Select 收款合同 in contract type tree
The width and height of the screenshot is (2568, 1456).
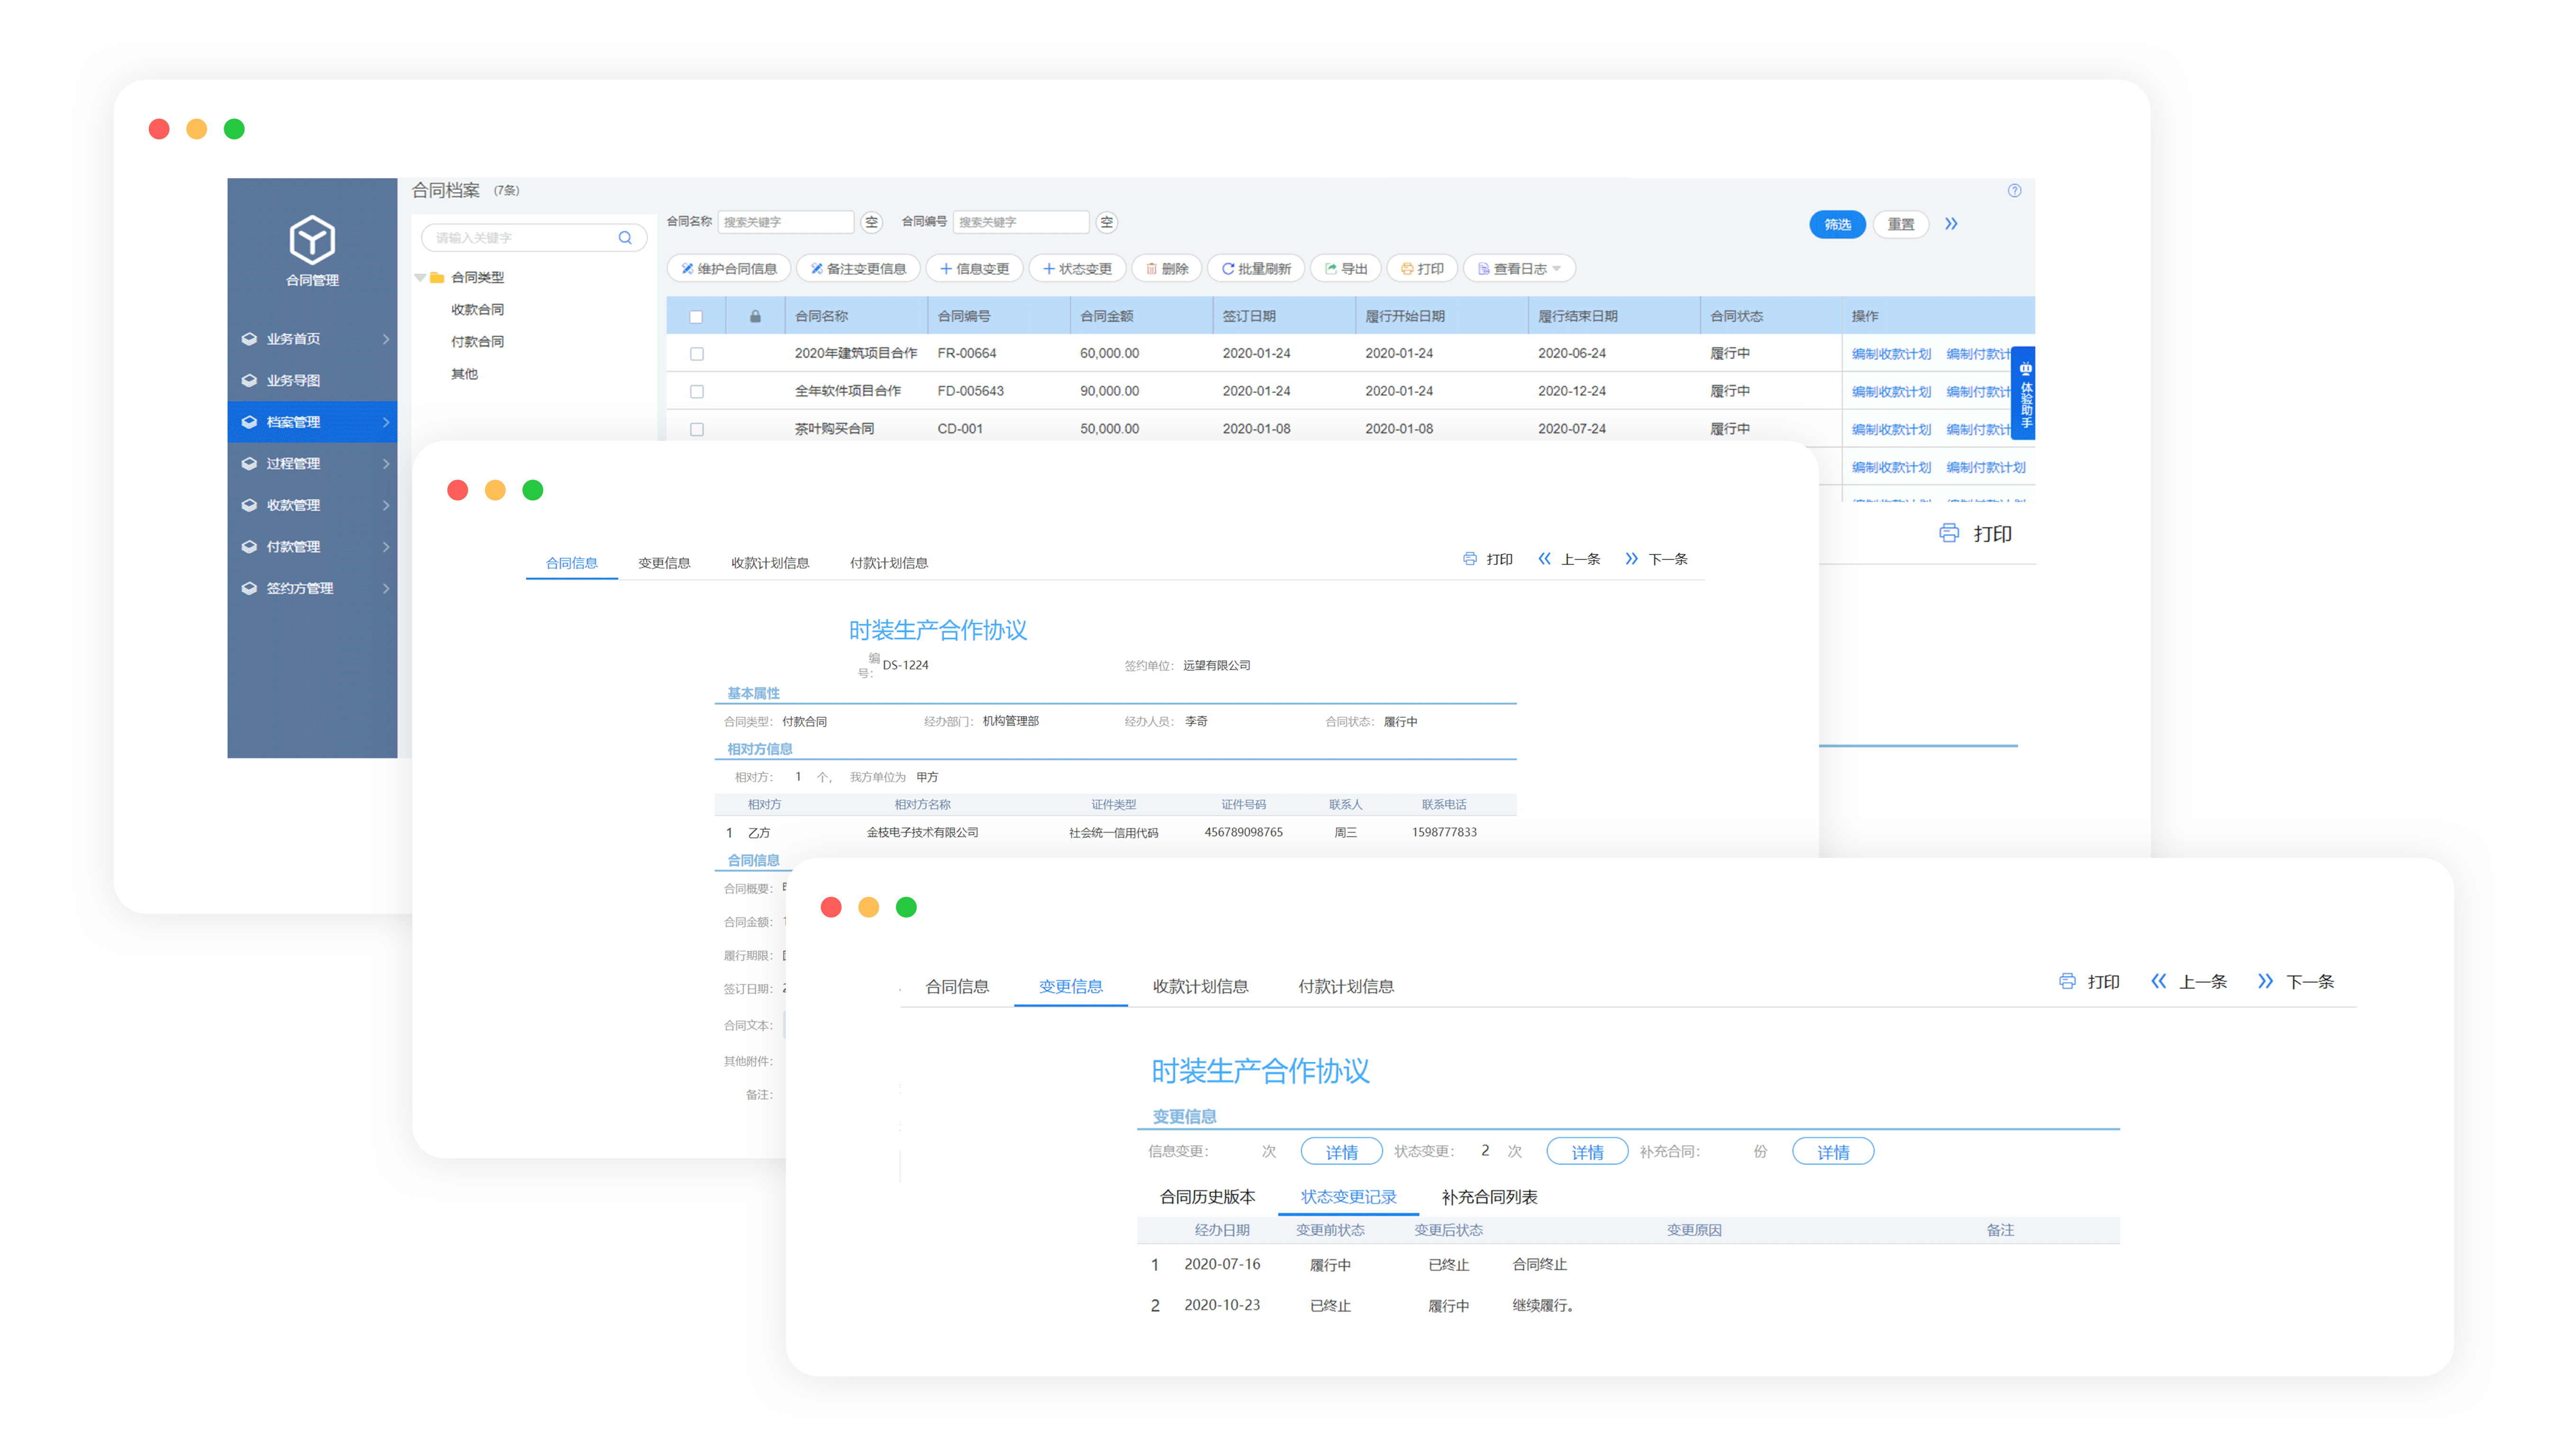[477, 310]
